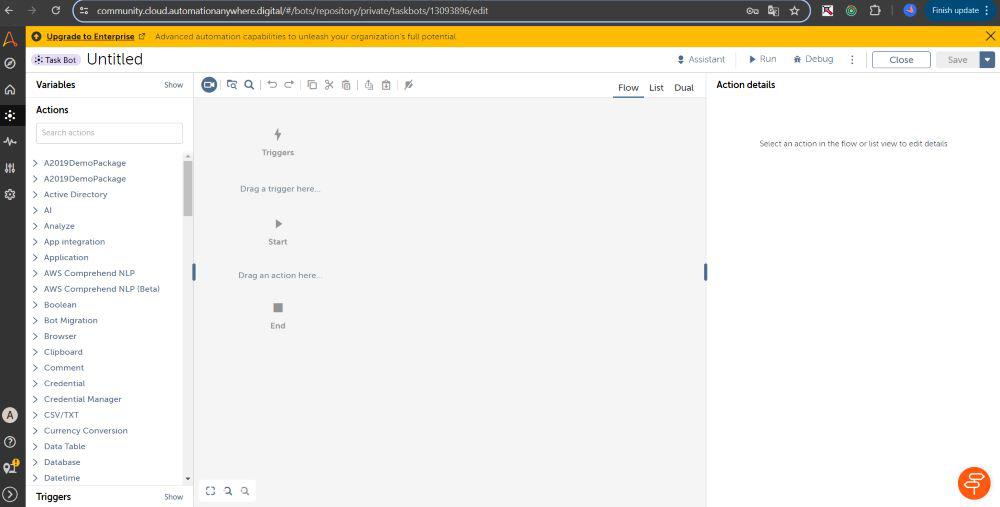Collapse the Action details panel handle
The image size is (1000, 507).
705,272
